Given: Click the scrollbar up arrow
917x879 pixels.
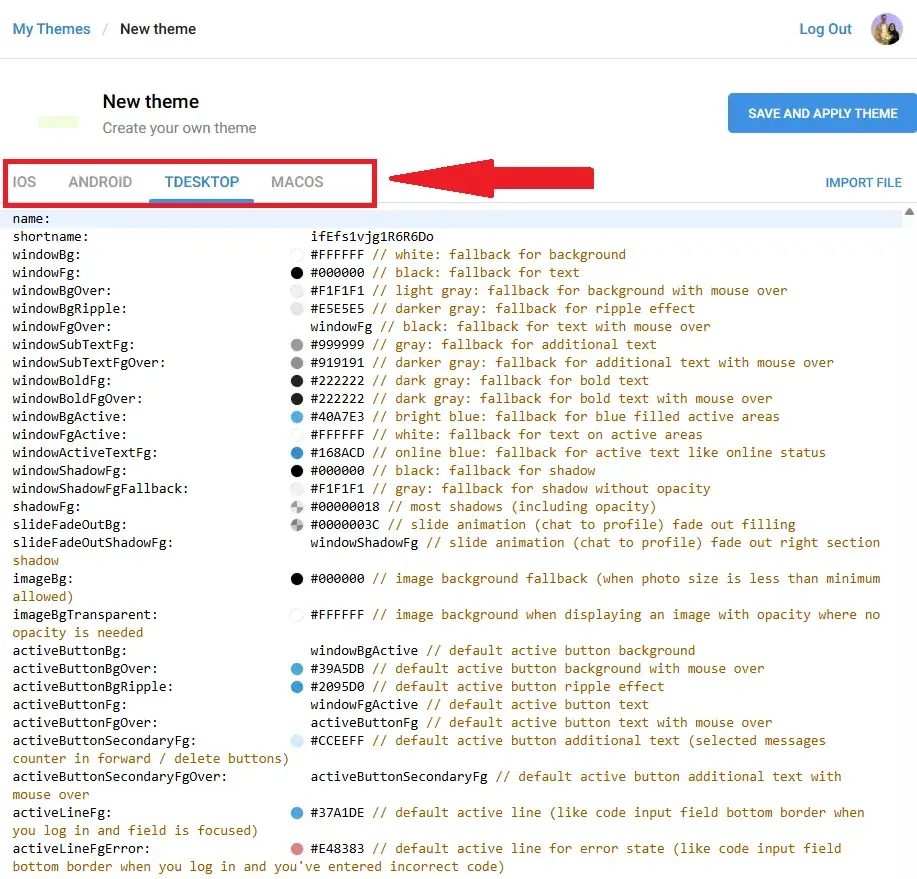Looking at the screenshot, I should [x=909, y=212].
